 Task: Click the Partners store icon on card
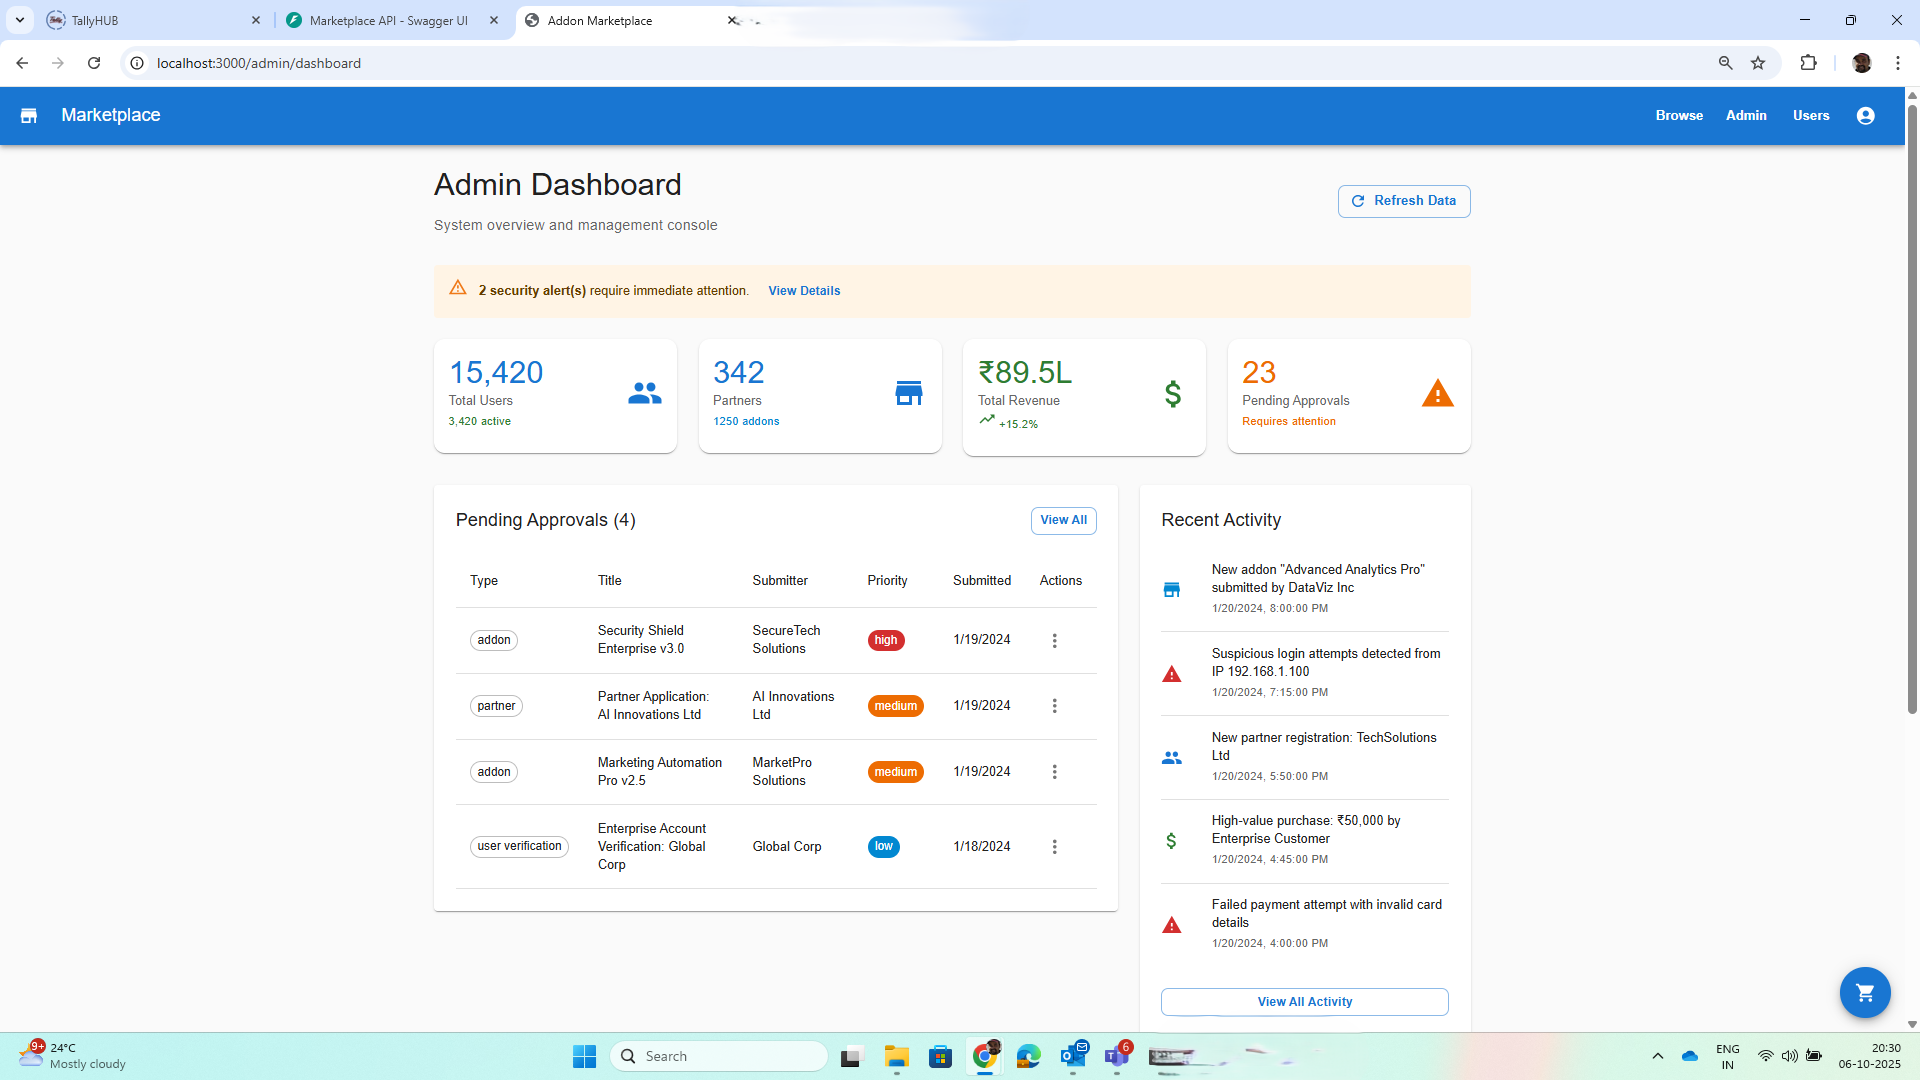tap(908, 394)
